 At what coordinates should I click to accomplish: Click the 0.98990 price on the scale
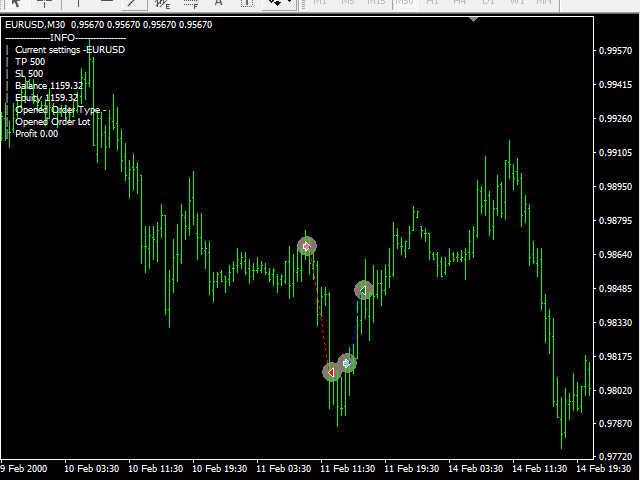point(612,187)
